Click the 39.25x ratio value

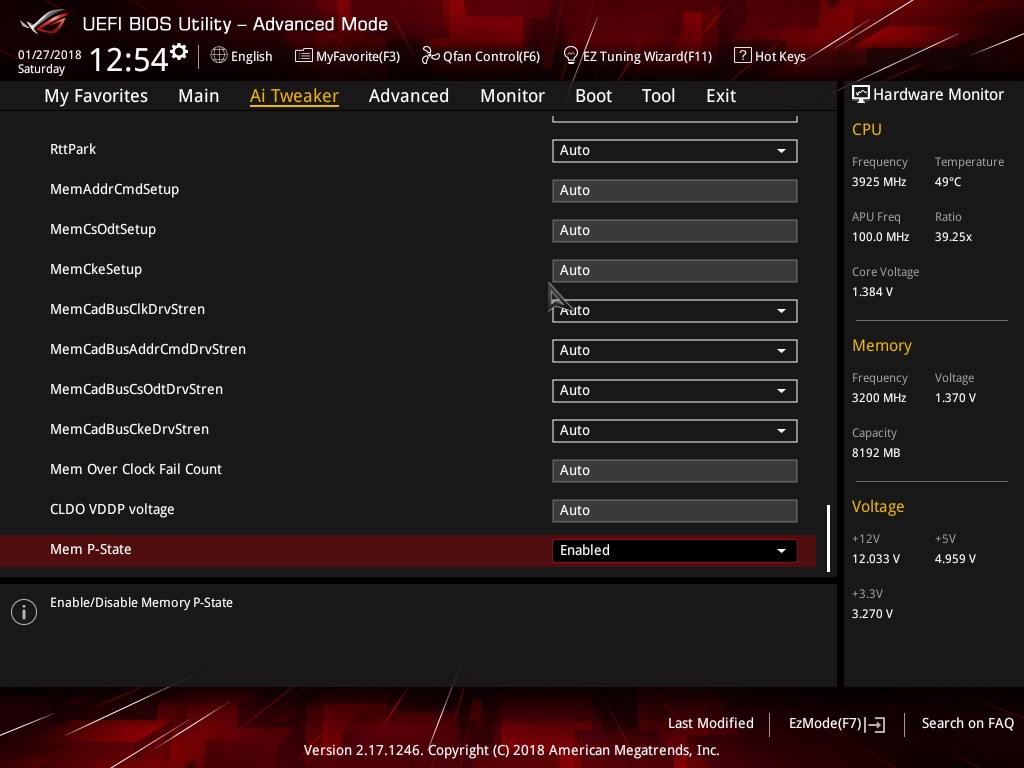pos(953,237)
